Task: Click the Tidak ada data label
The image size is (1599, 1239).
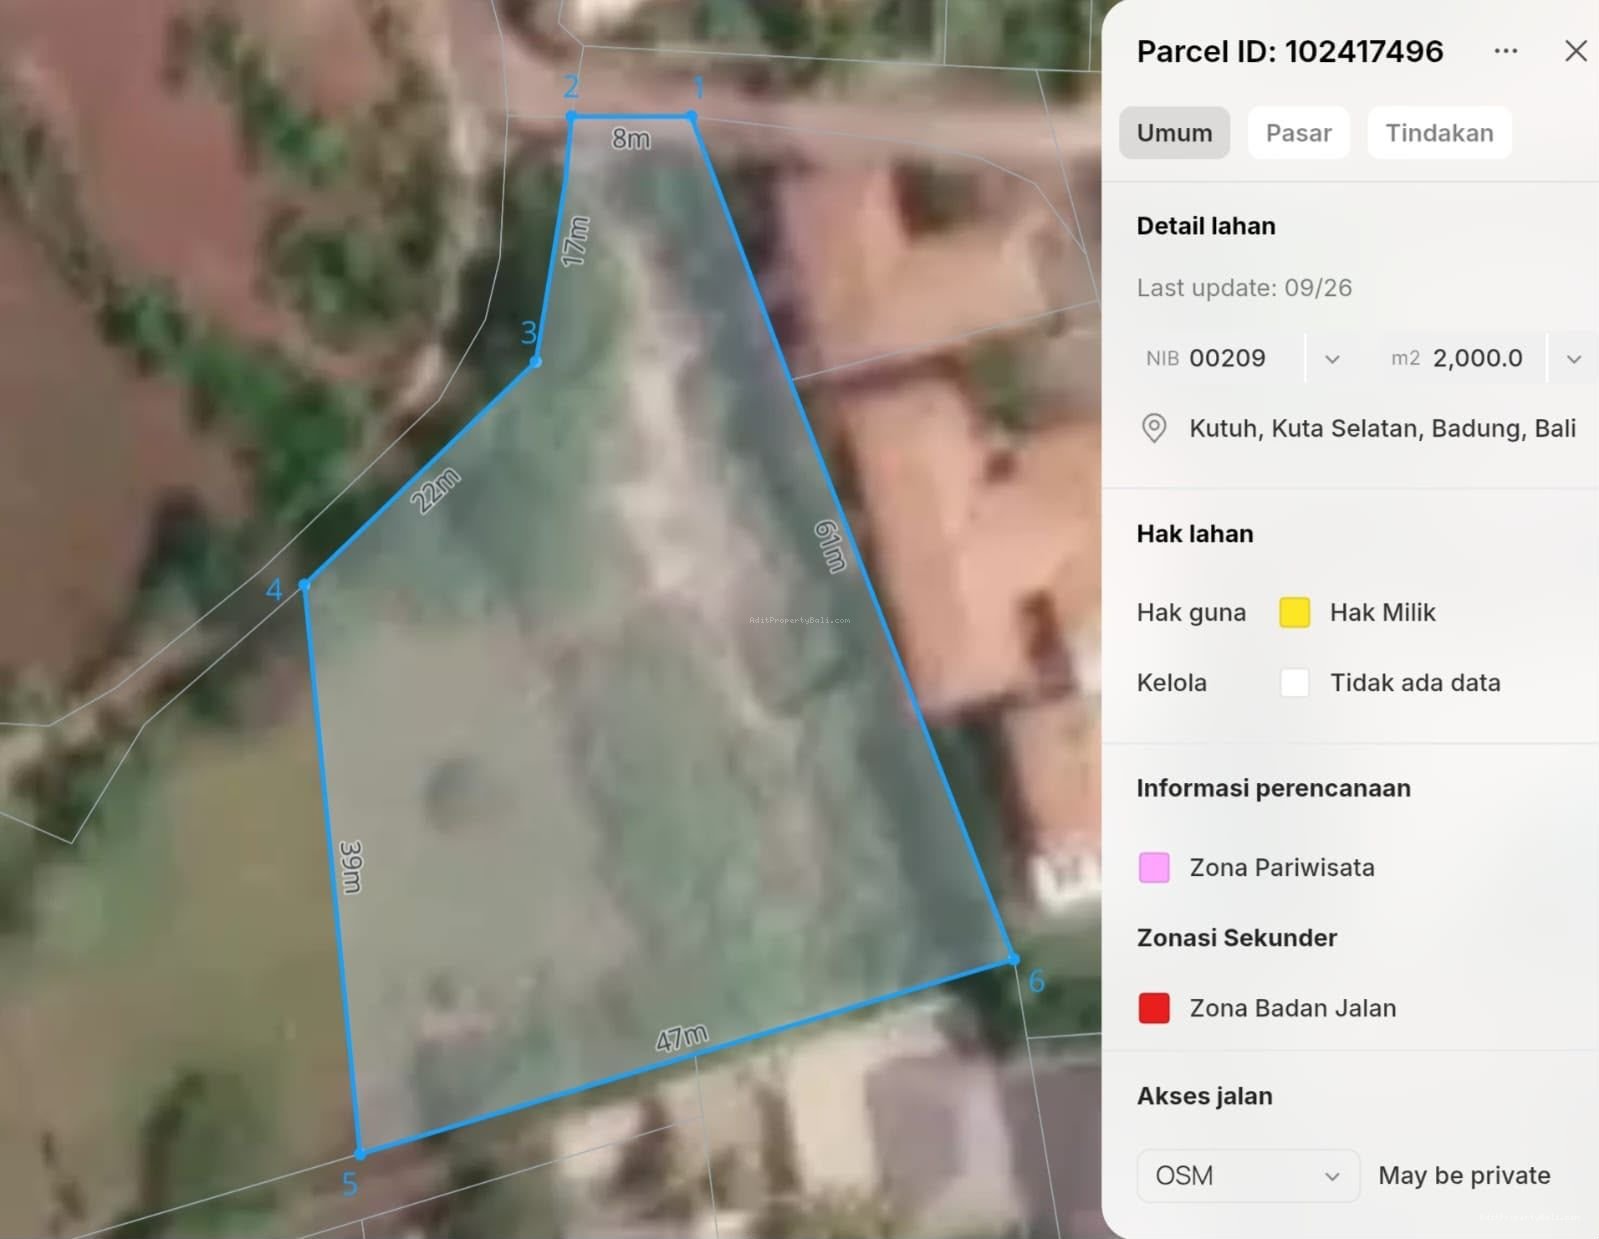Action: (x=1415, y=683)
